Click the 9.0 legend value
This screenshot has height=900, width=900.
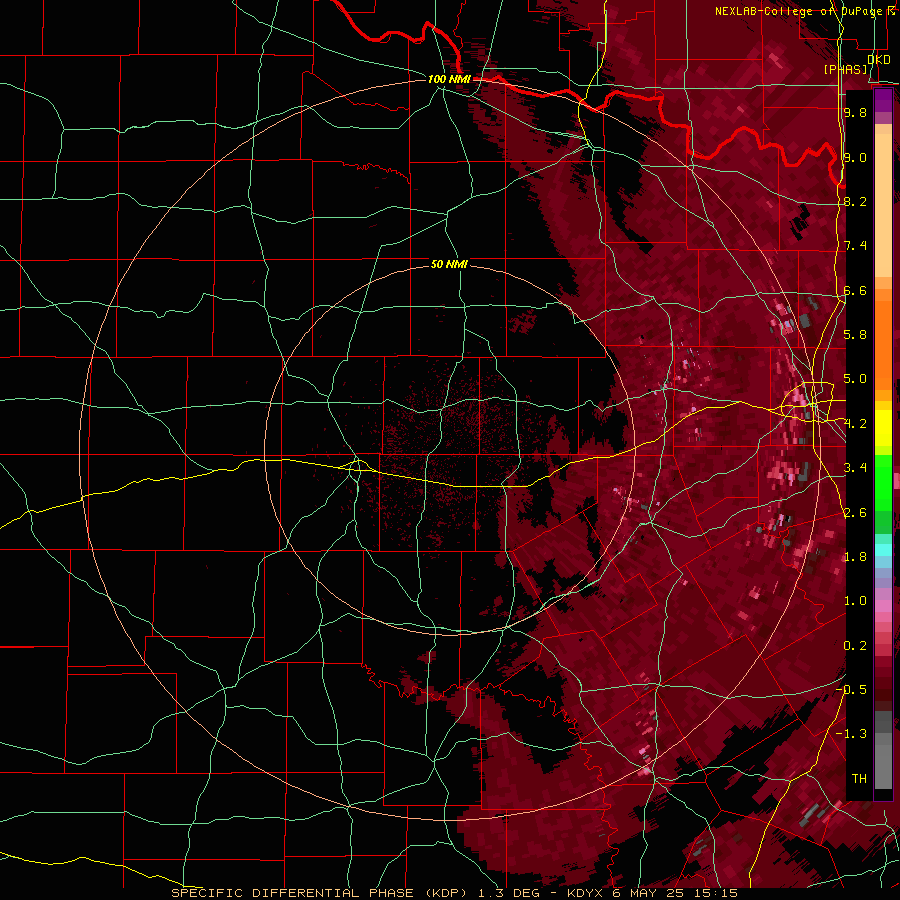855,157
